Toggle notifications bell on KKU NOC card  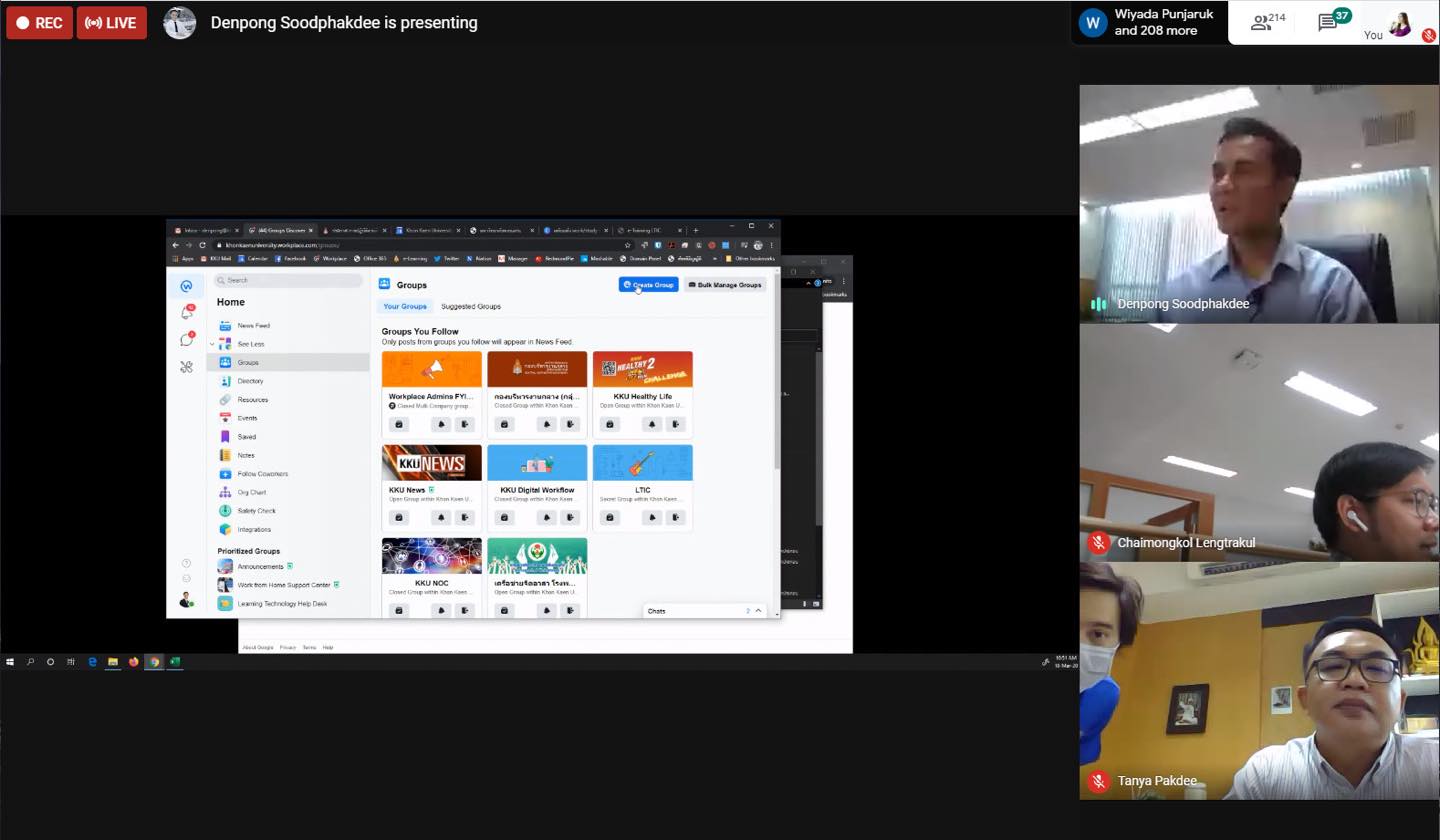click(x=440, y=610)
